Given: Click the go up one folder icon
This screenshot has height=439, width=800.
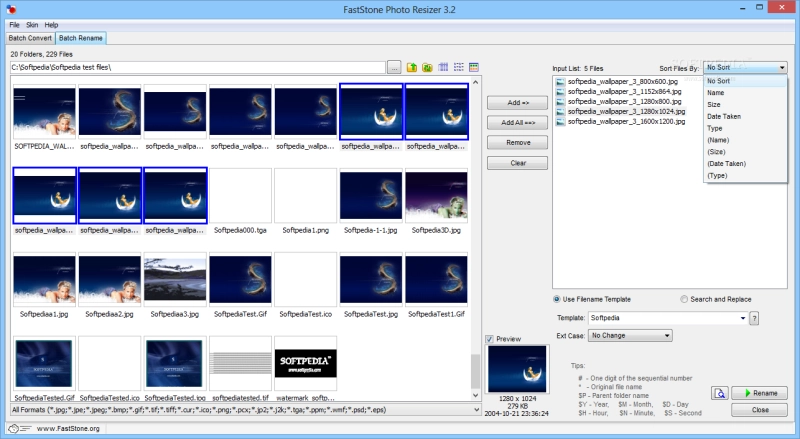Looking at the screenshot, I should click(412, 67).
